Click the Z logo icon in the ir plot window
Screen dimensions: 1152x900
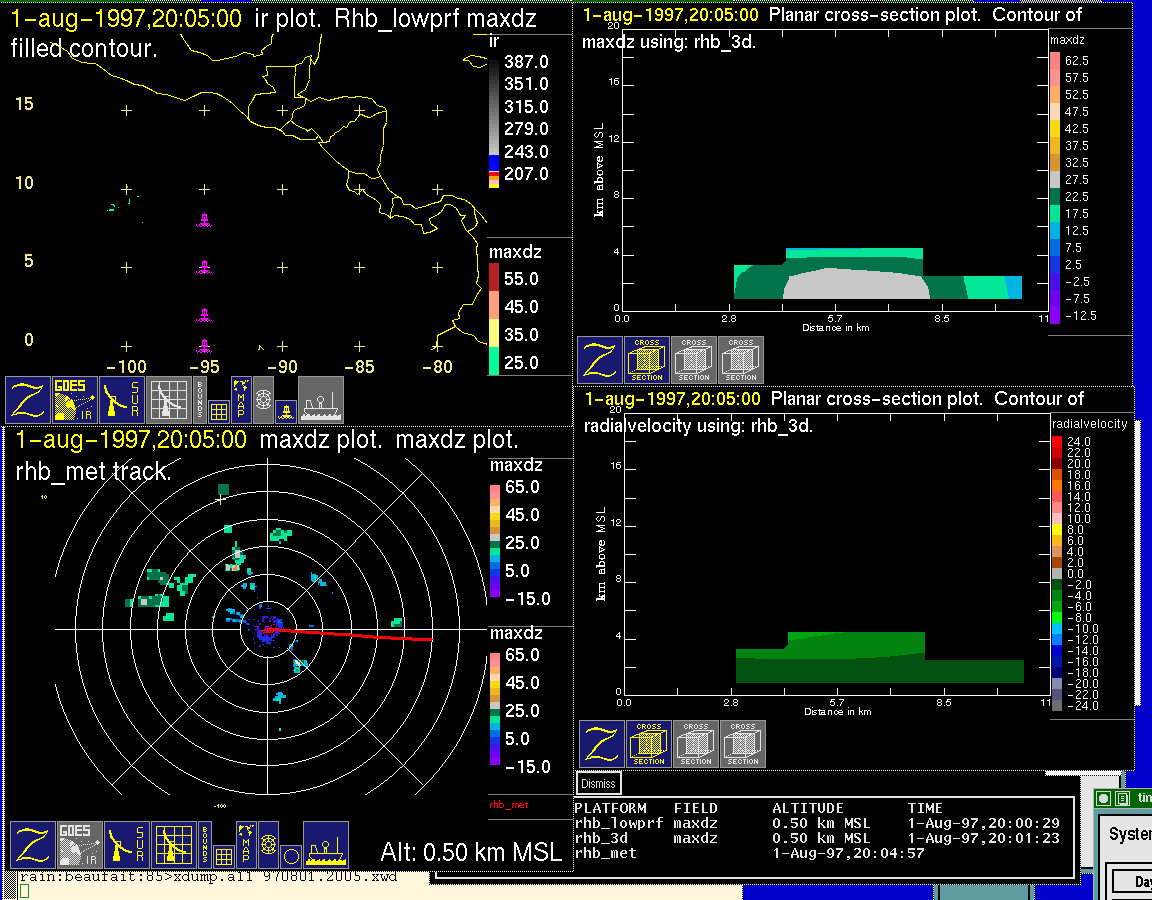click(x=28, y=400)
